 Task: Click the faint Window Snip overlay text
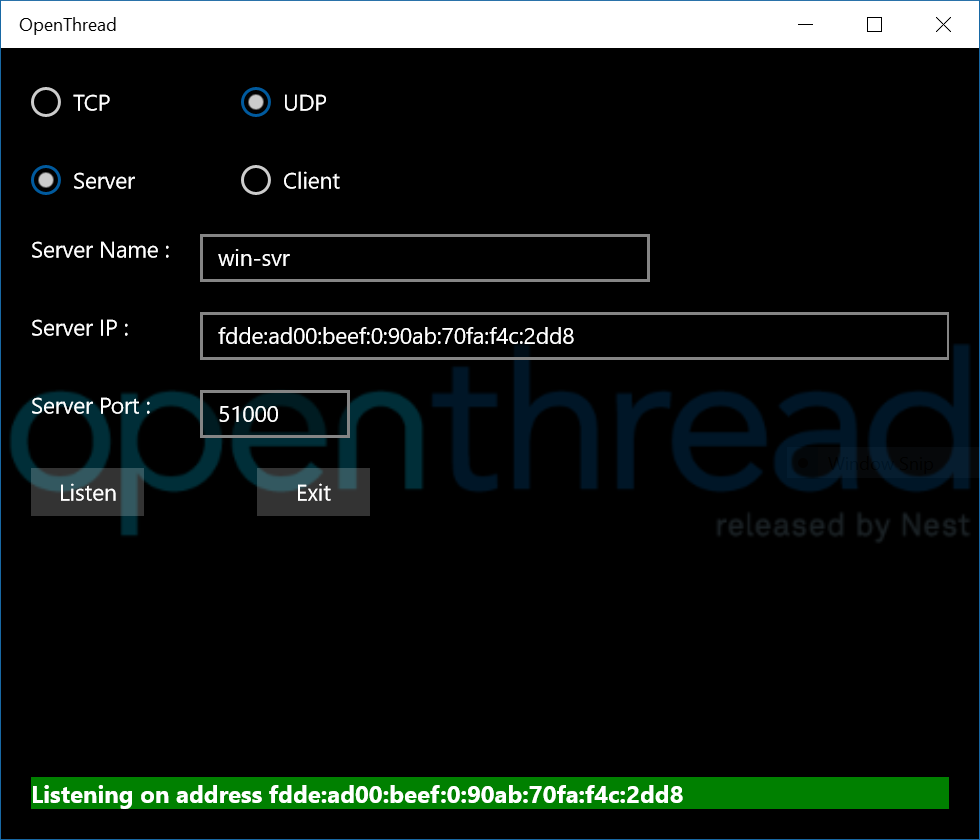tap(880, 464)
